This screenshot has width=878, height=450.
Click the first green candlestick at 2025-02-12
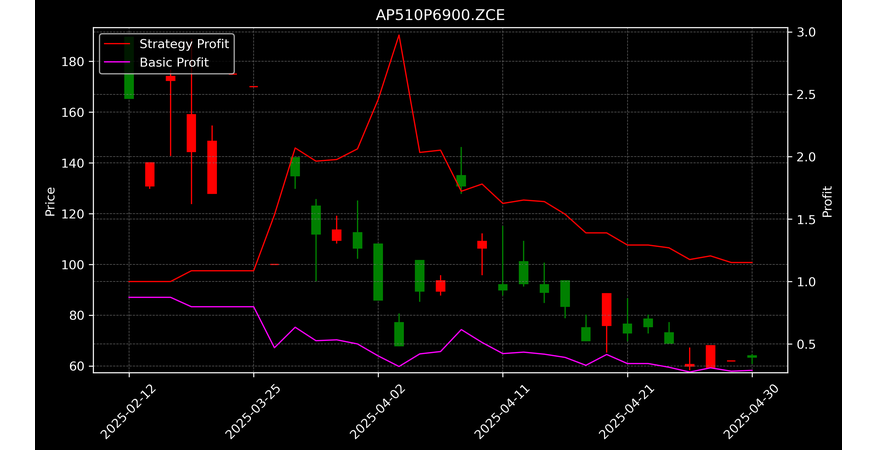click(129, 68)
